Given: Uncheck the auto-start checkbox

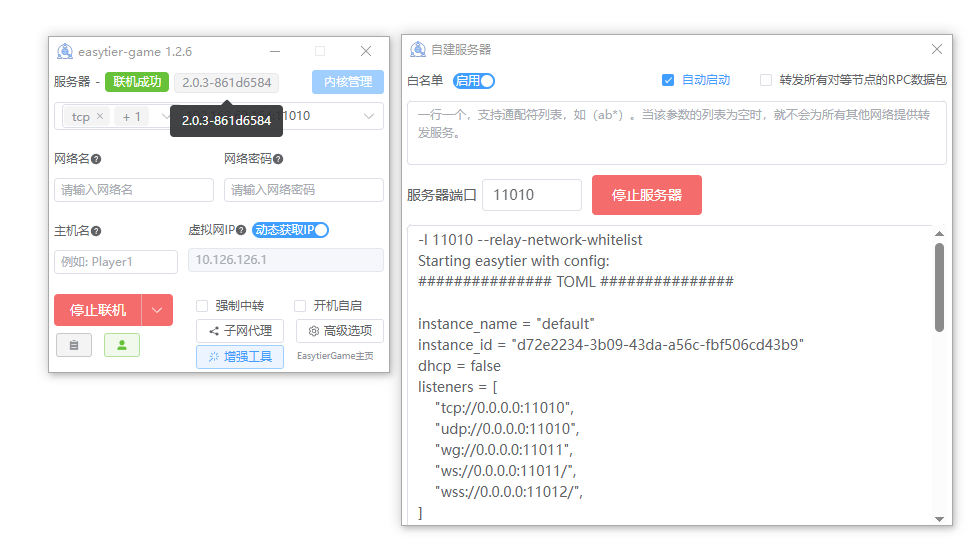Looking at the screenshot, I should point(668,80).
